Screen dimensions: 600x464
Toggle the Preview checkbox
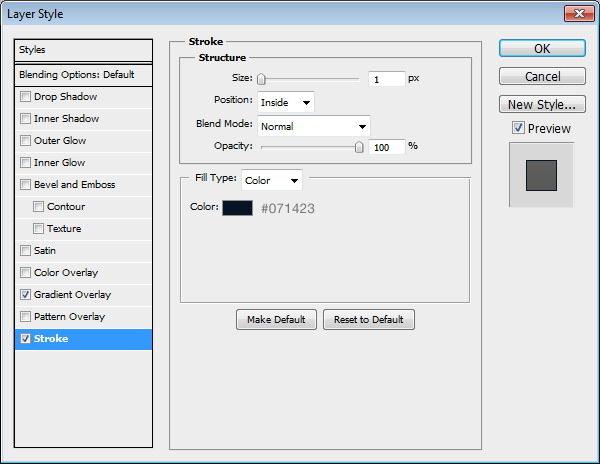tap(518, 128)
